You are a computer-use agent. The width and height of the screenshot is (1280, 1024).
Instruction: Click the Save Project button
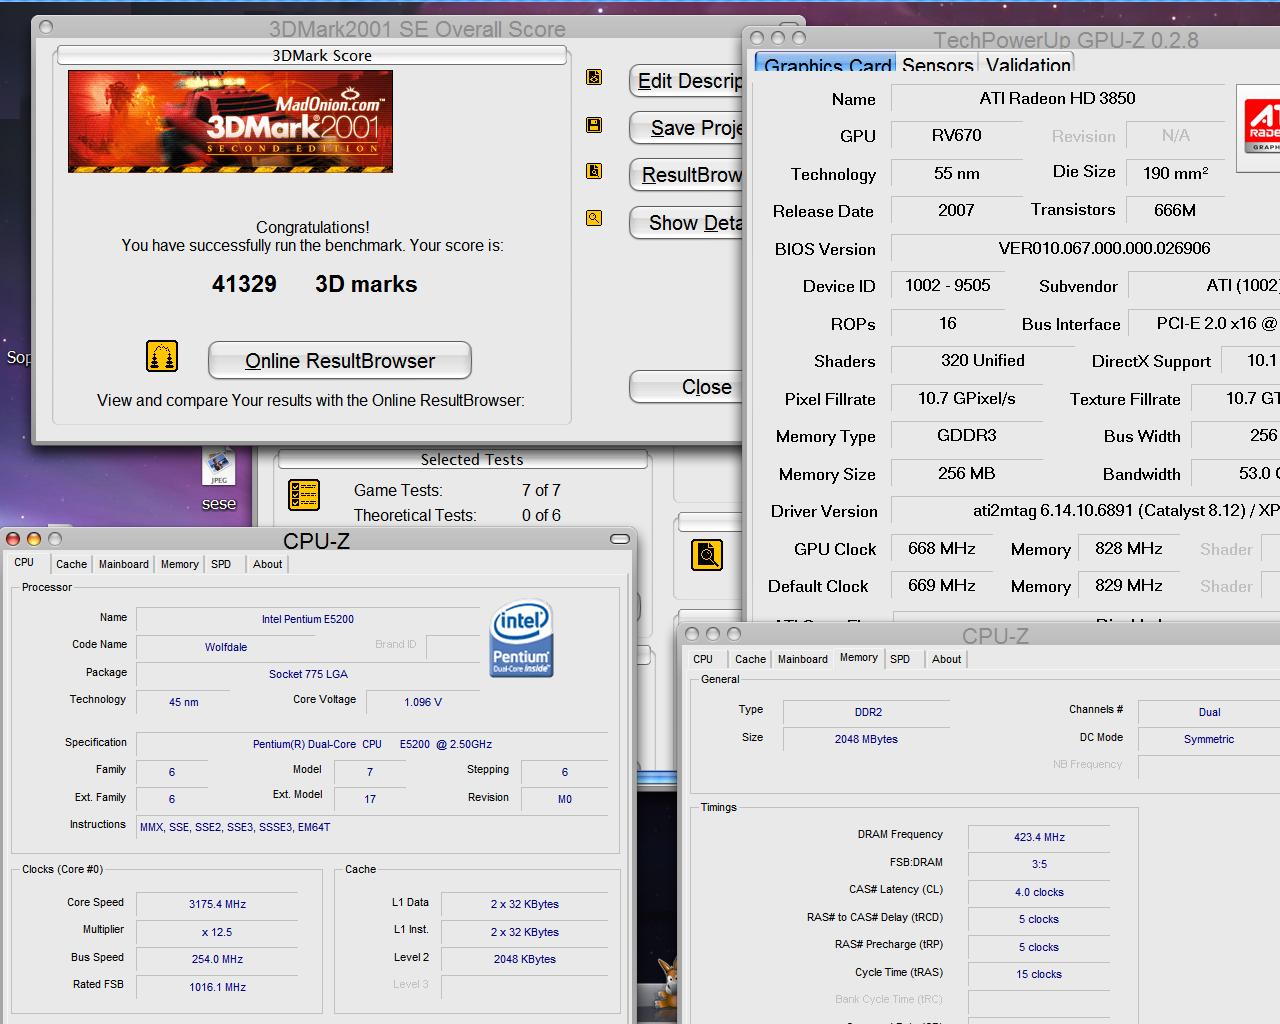point(686,128)
